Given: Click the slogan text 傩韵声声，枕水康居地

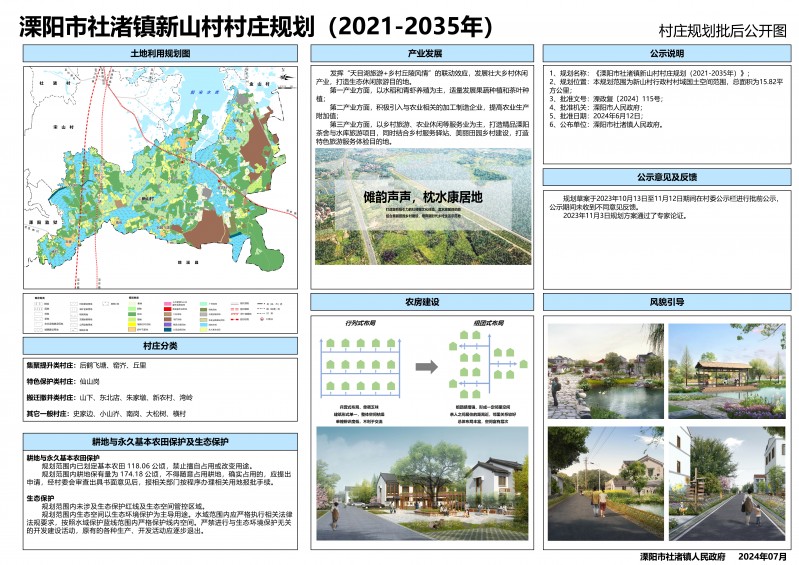Looking at the screenshot, I should 423,197.
